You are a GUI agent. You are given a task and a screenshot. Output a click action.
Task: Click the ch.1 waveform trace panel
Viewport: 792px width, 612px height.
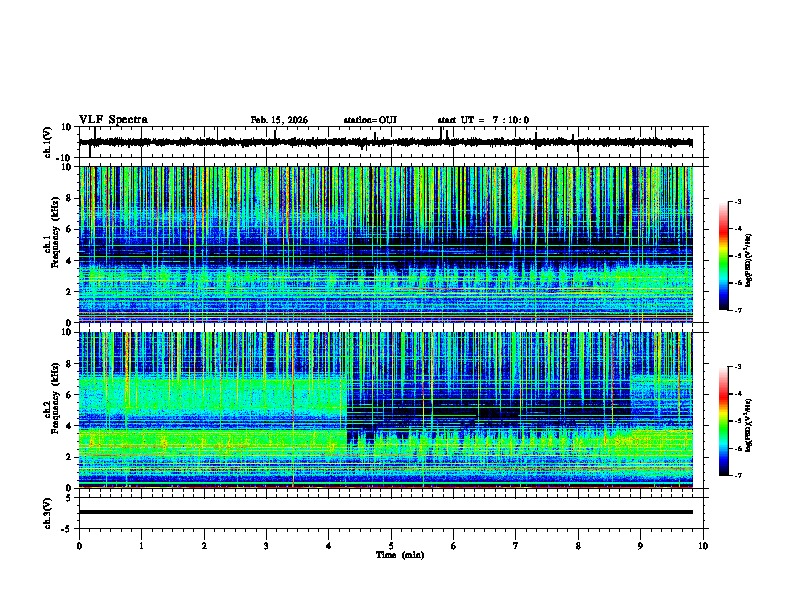[393, 142]
